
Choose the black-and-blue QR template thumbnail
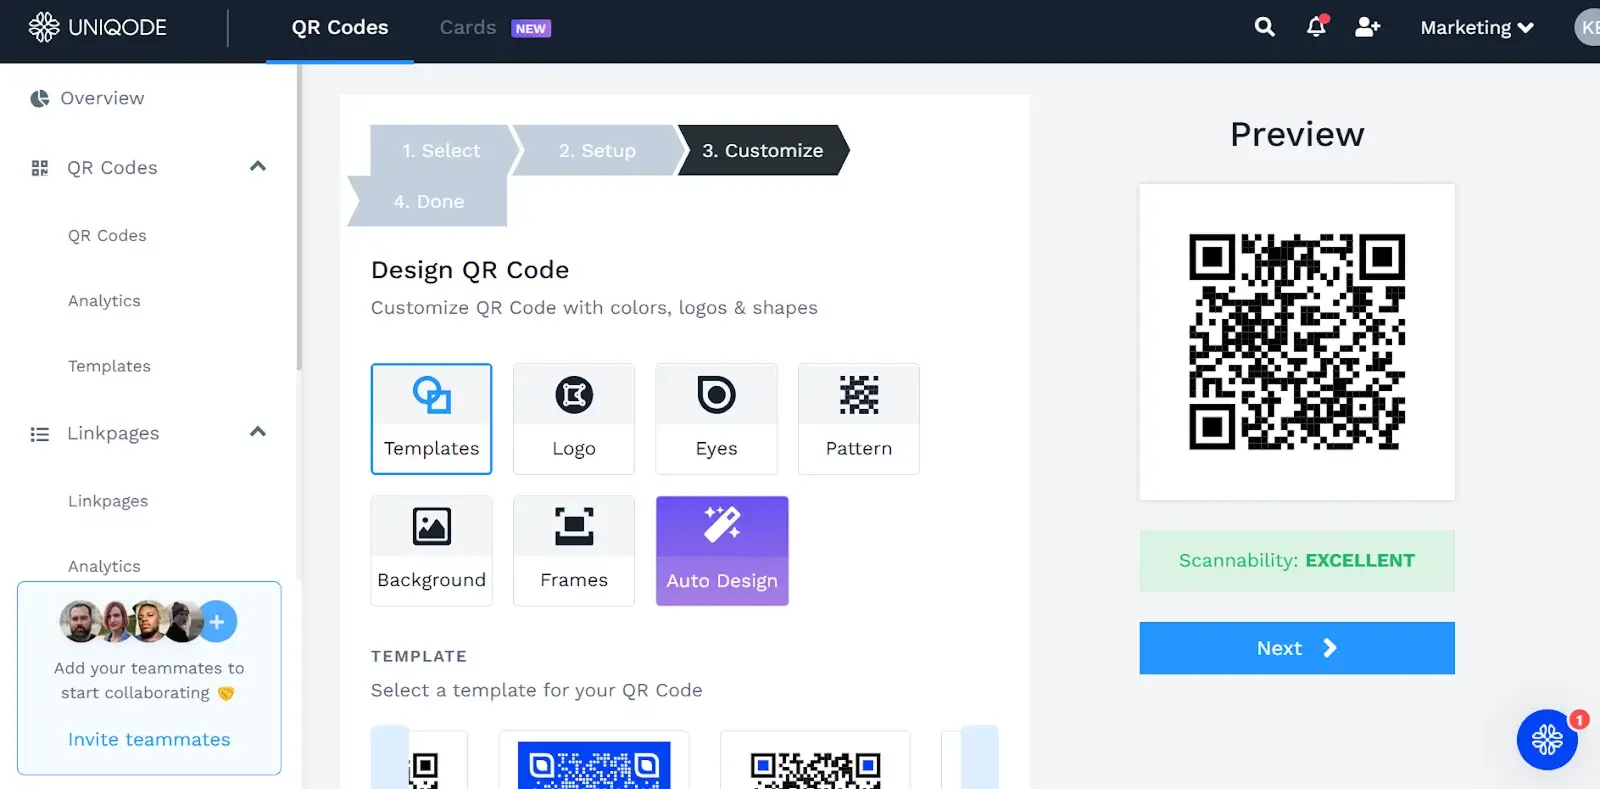click(x=815, y=762)
